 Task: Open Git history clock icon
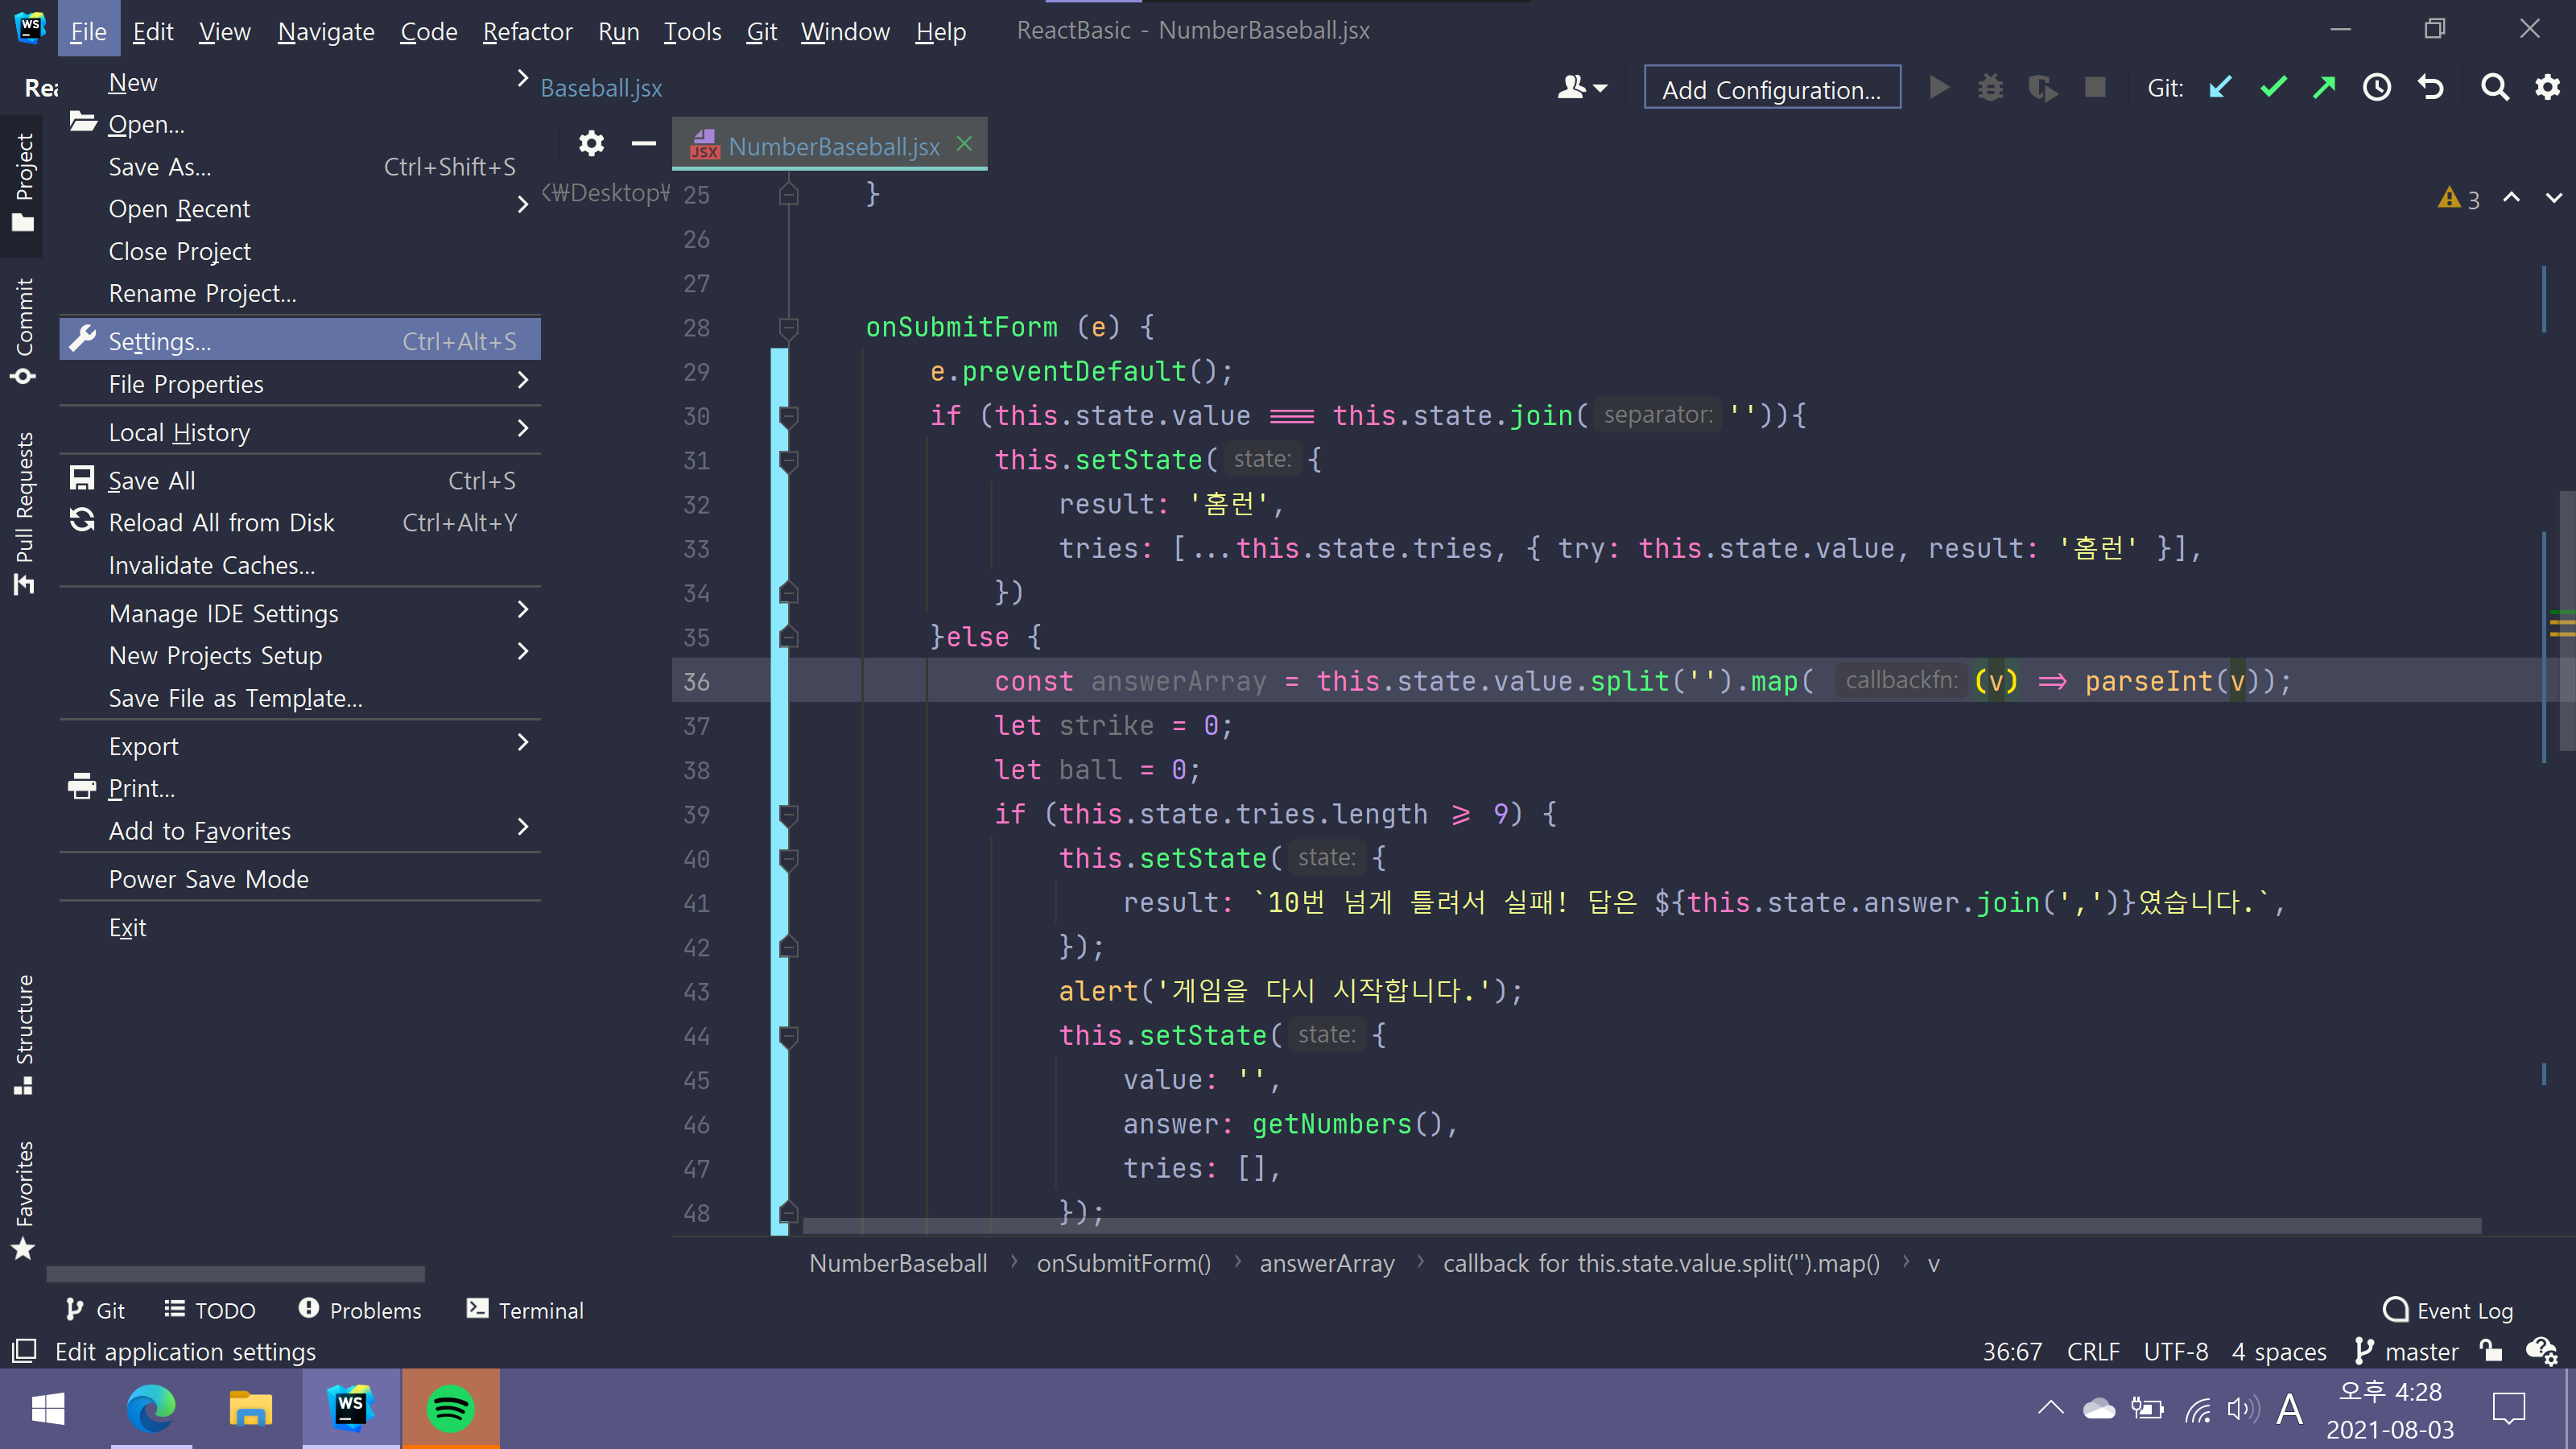2377,88
